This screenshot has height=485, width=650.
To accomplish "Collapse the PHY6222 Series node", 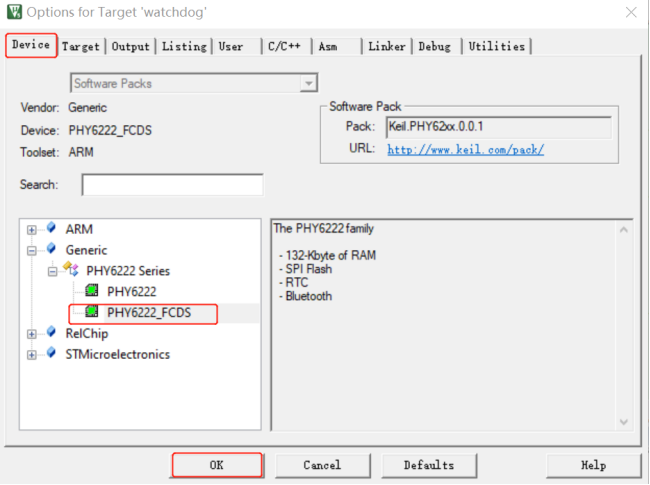I will click(52, 272).
